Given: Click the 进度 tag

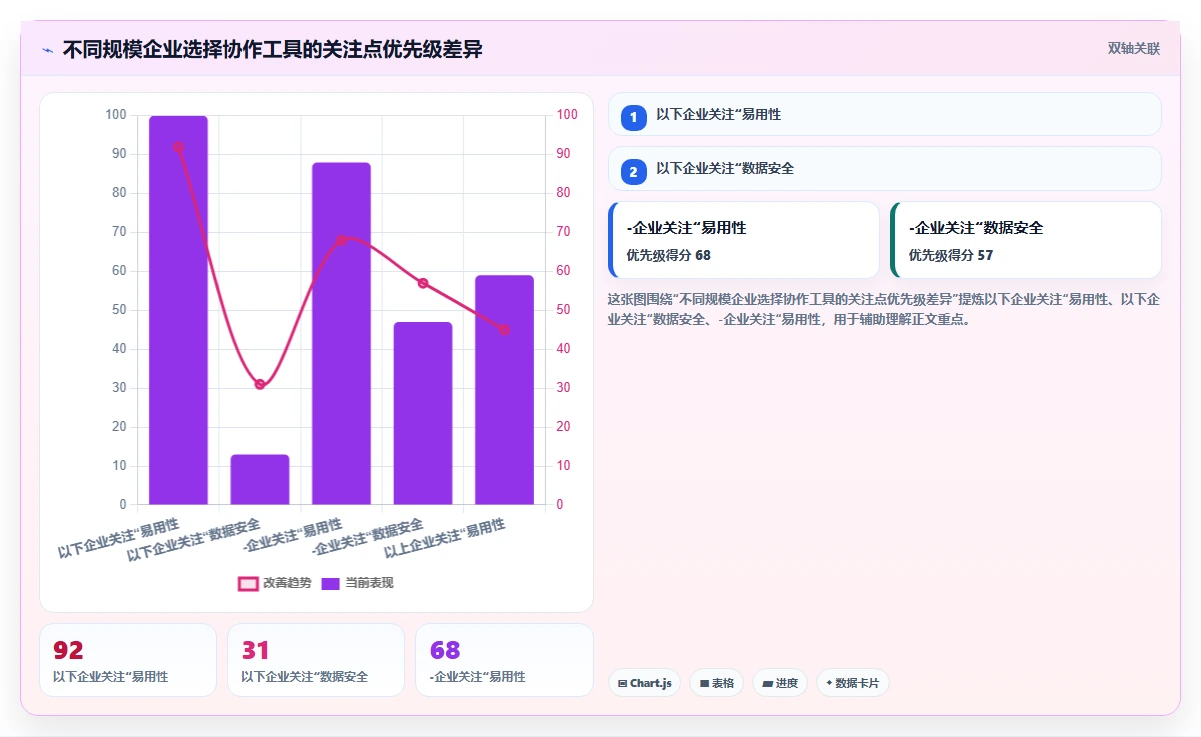Looking at the screenshot, I should [x=780, y=683].
